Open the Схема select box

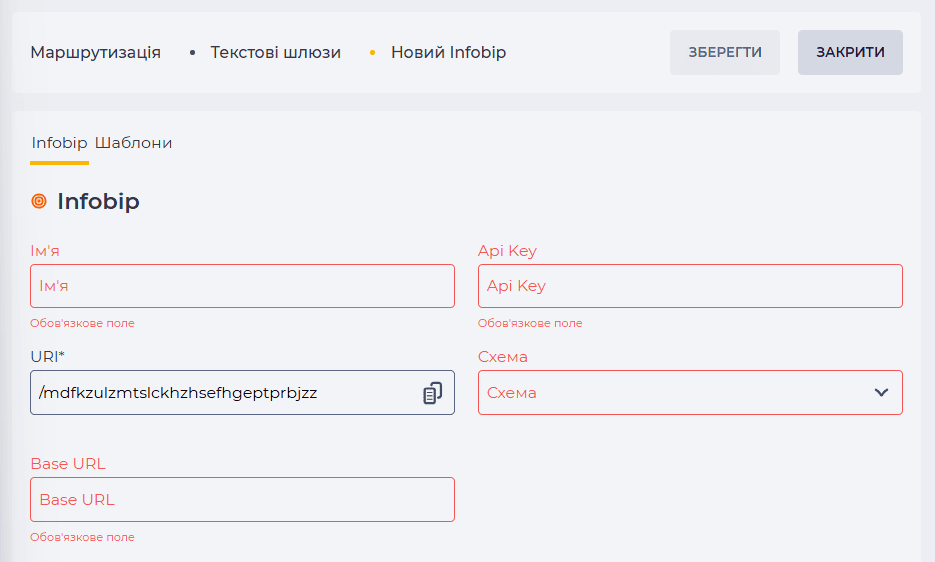(690, 393)
